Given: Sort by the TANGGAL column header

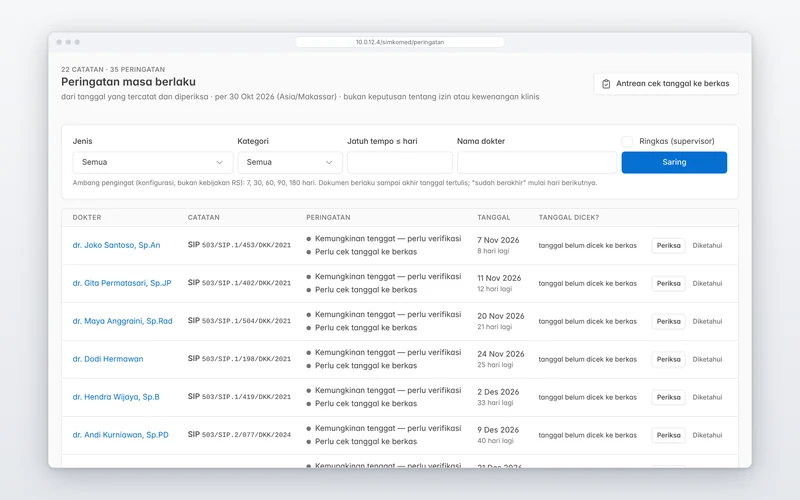Looking at the screenshot, I should [493, 217].
